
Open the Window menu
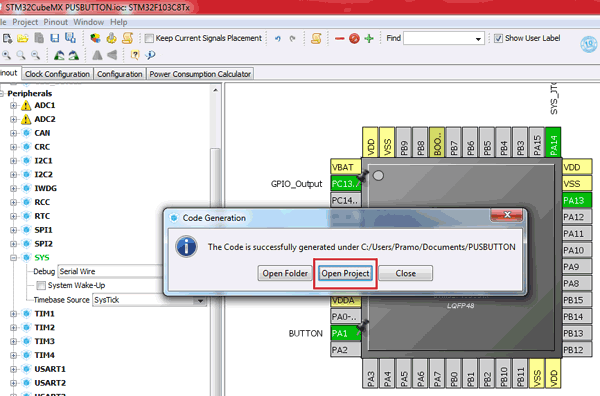(x=88, y=22)
